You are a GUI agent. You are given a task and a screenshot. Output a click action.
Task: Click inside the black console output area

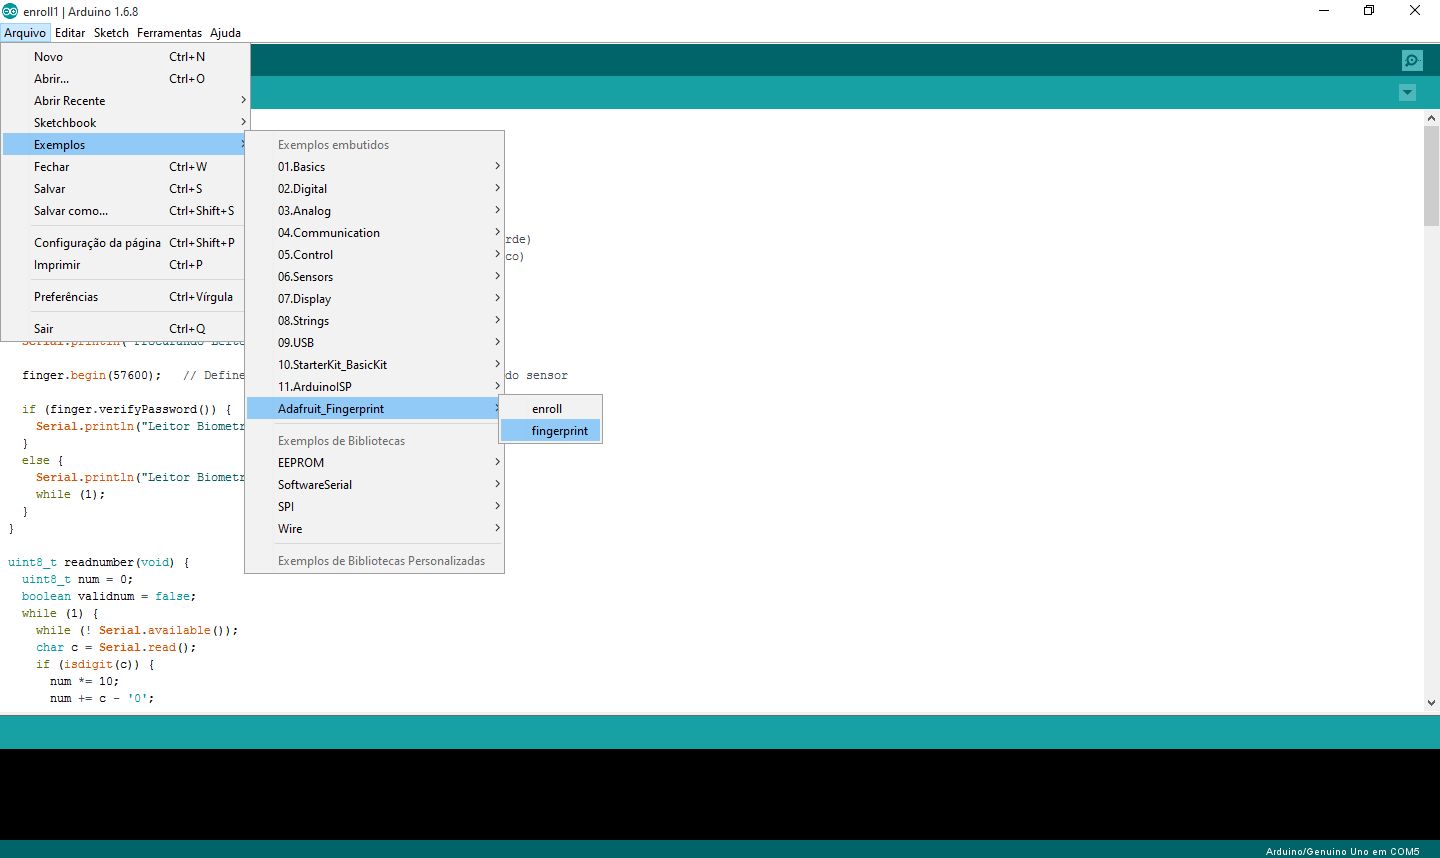click(x=720, y=794)
